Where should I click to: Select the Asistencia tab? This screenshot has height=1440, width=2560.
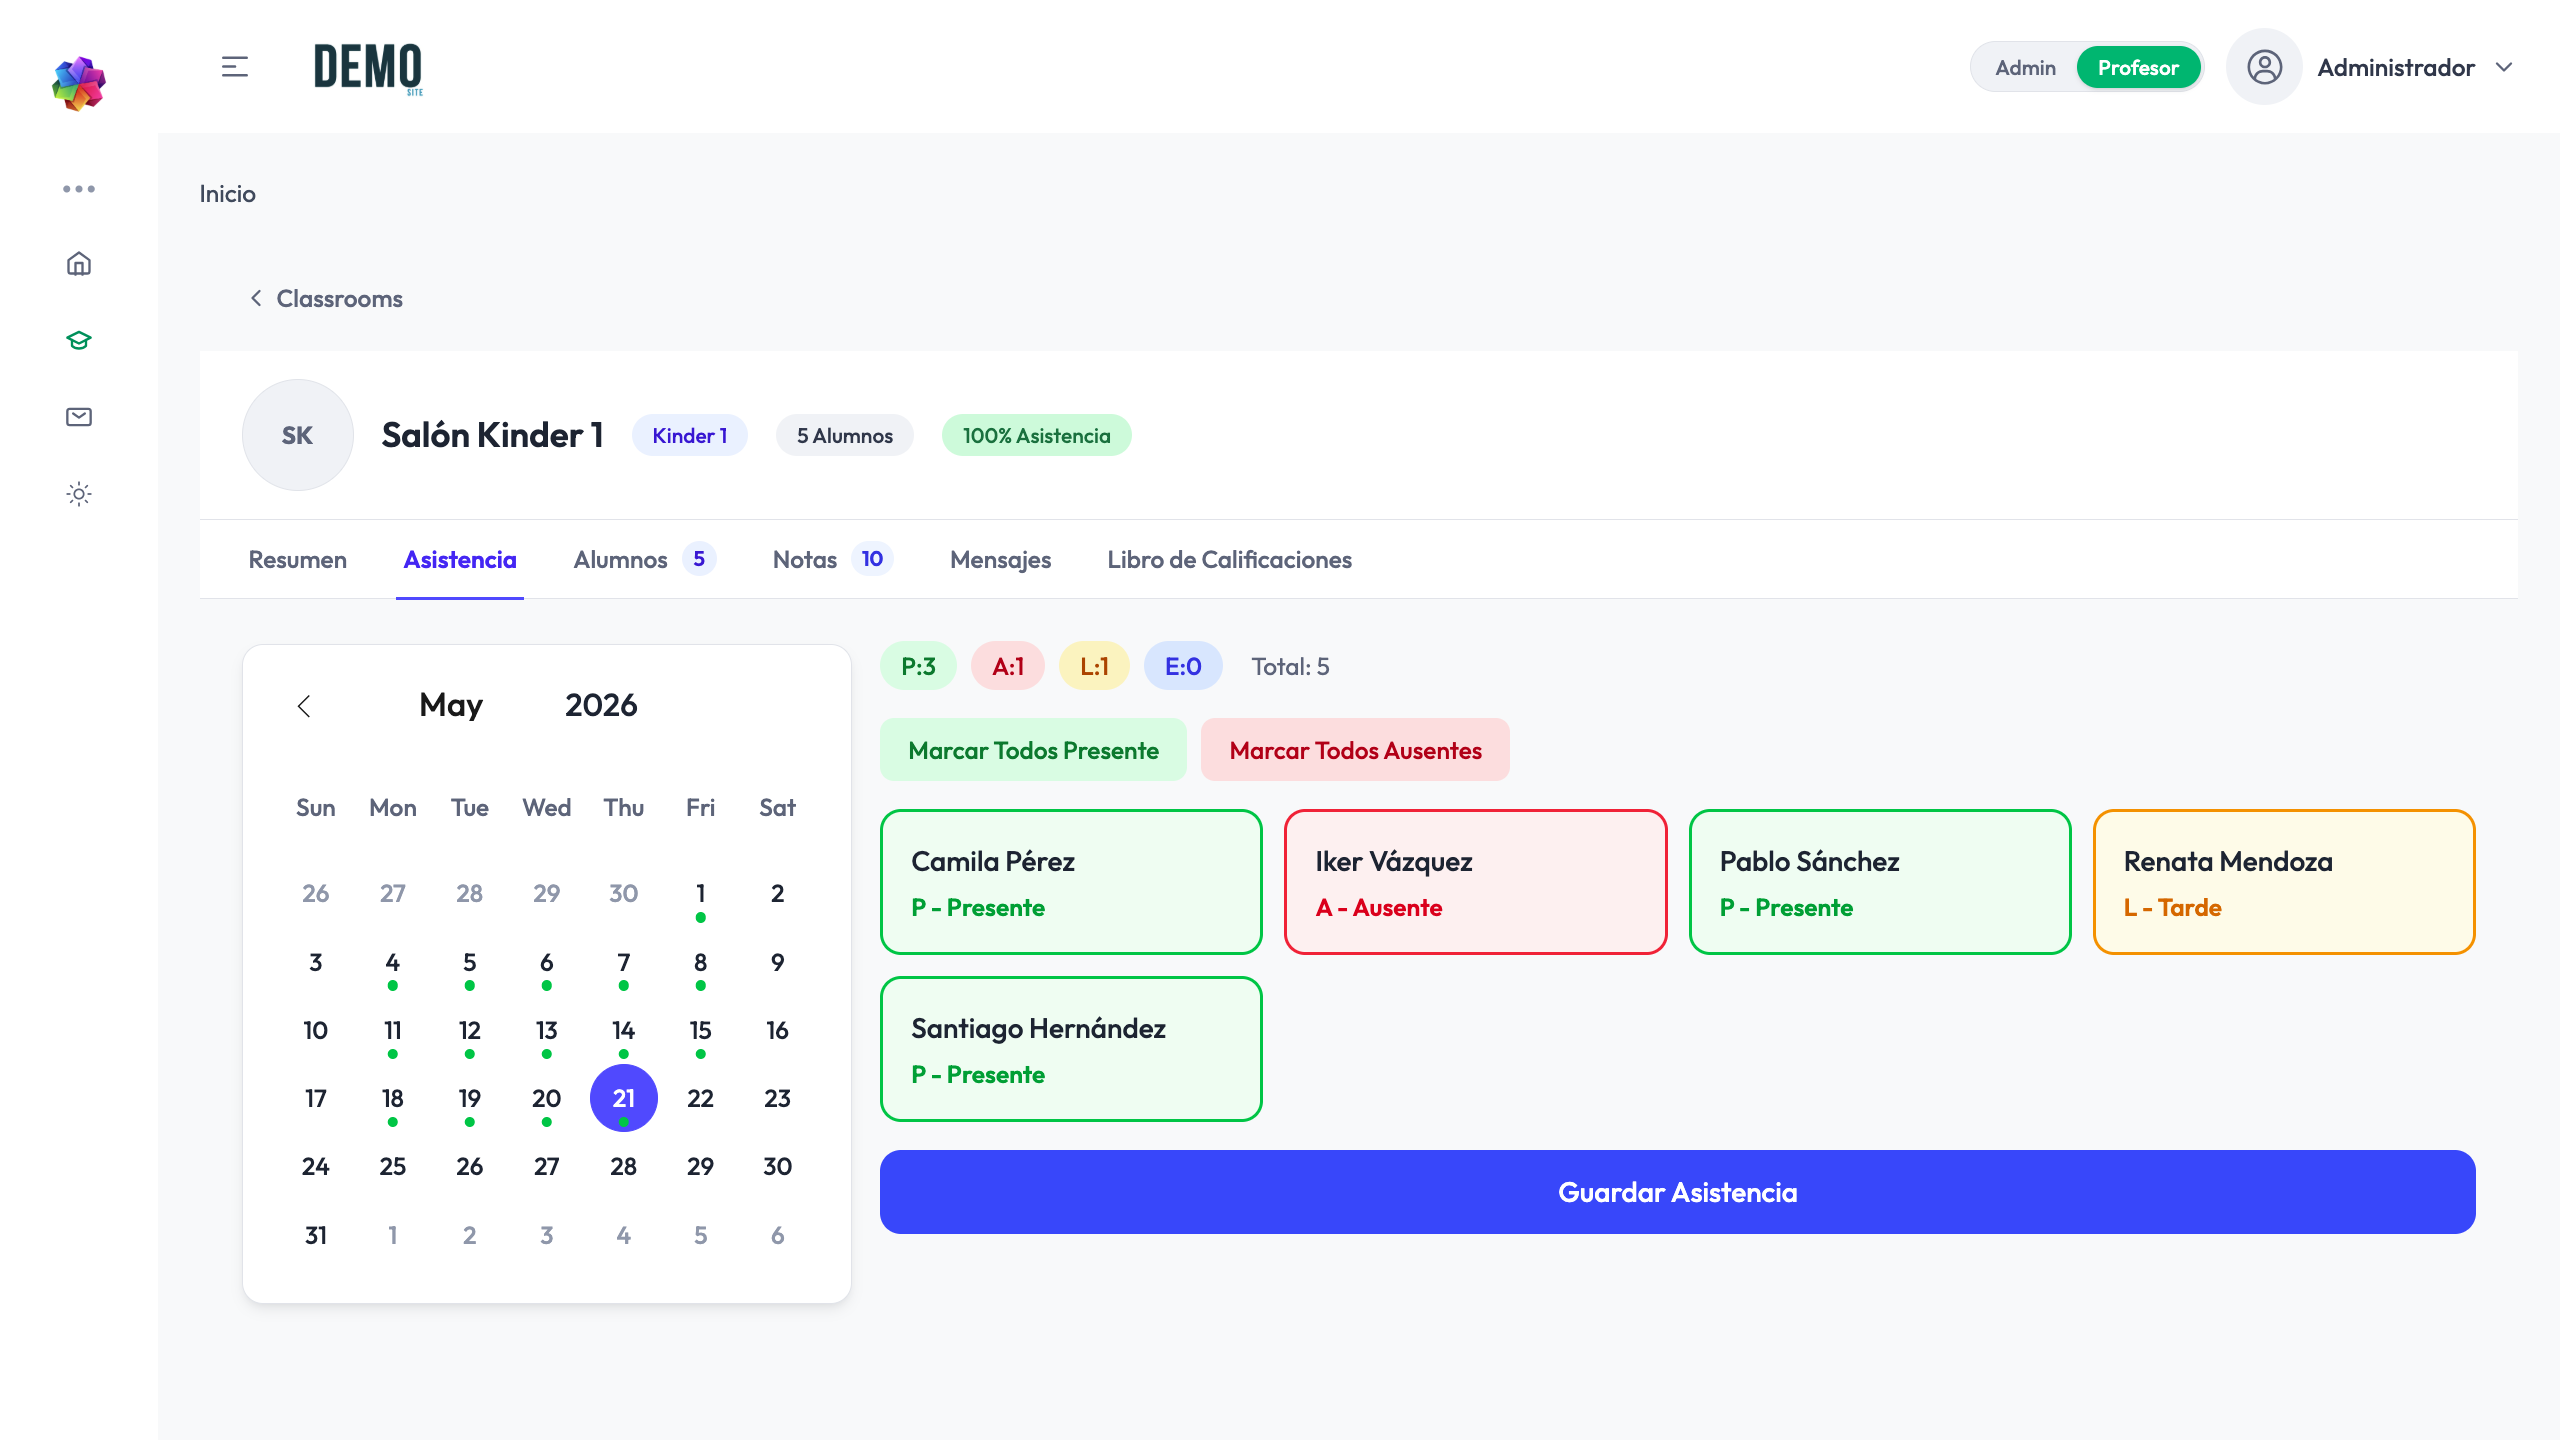point(460,560)
